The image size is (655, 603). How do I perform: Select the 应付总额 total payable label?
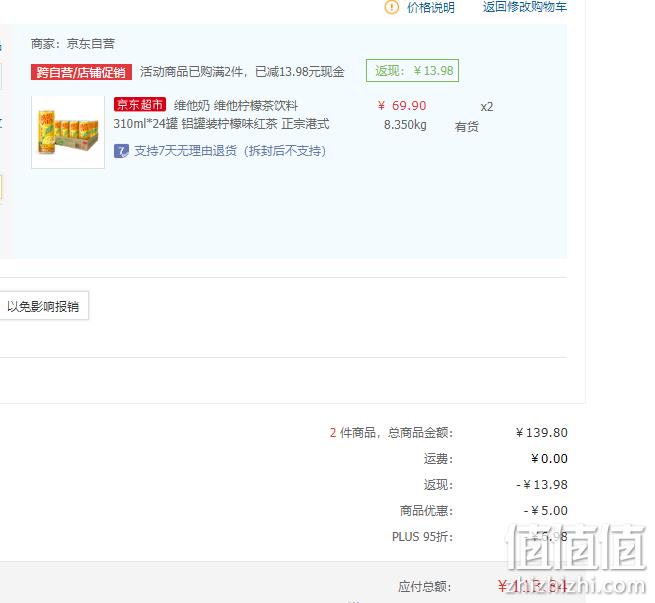point(425,587)
